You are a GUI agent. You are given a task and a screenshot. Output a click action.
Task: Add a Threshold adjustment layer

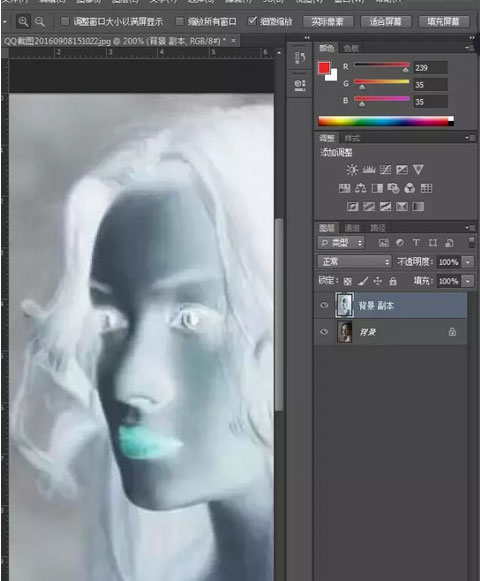click(x=385, y=206)
